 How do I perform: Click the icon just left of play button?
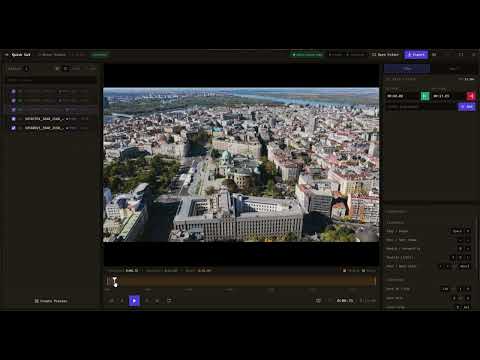pyautogui.click(x=122, y=300)
